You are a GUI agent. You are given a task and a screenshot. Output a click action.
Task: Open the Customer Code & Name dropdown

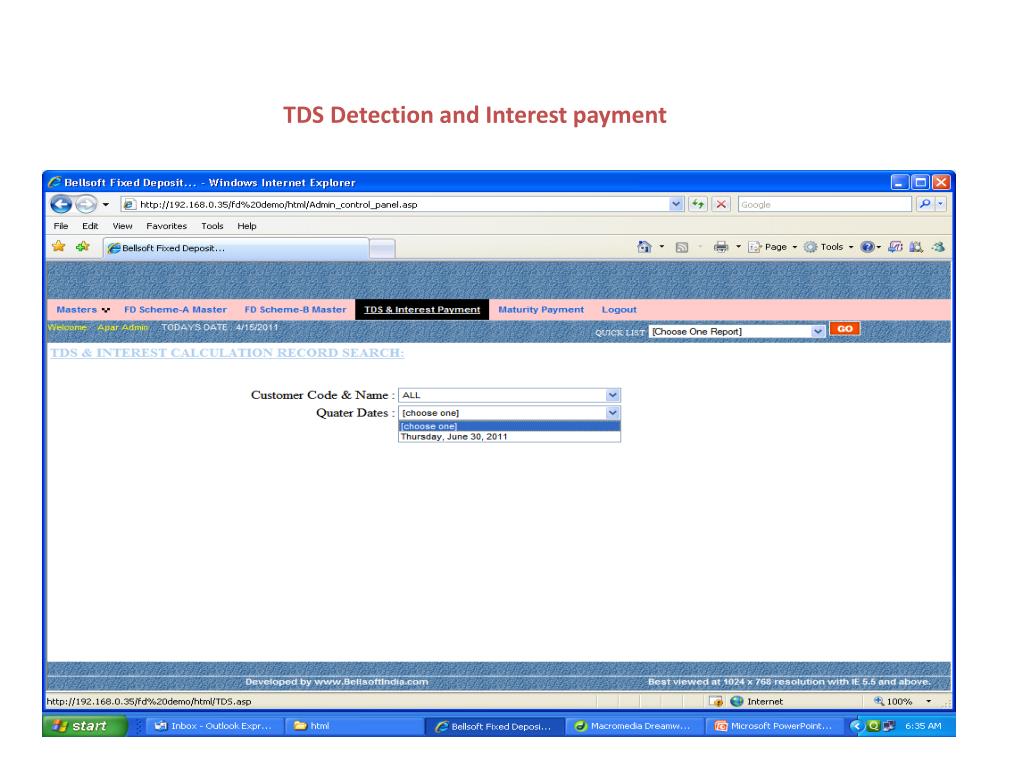click(509, 395)
